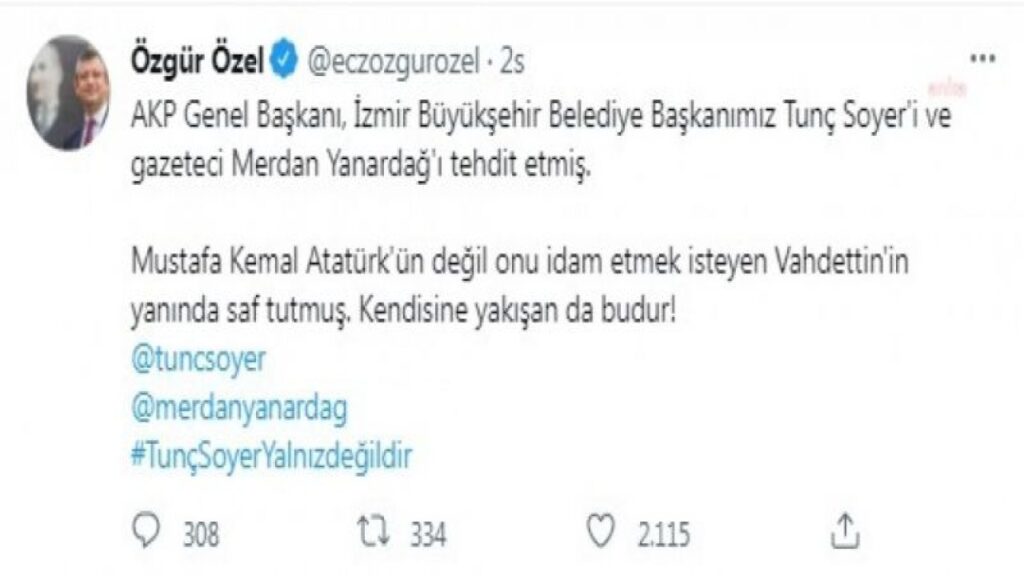1024x576 pixels.
Task: Share the tweet via upload arrow icon
Action: [845, 530]
